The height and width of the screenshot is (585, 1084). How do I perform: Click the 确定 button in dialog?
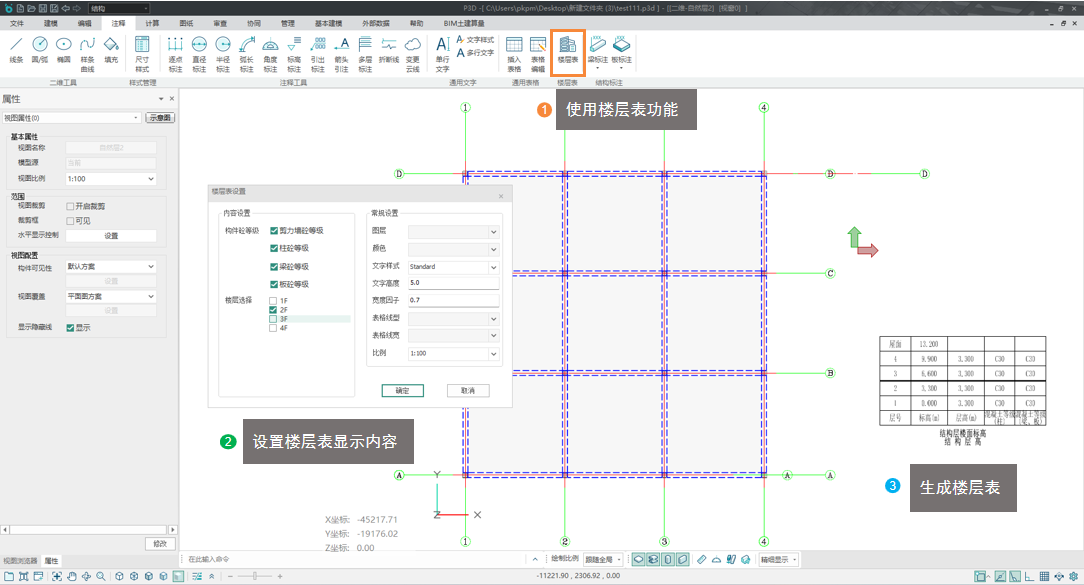[x=402, y=390]
